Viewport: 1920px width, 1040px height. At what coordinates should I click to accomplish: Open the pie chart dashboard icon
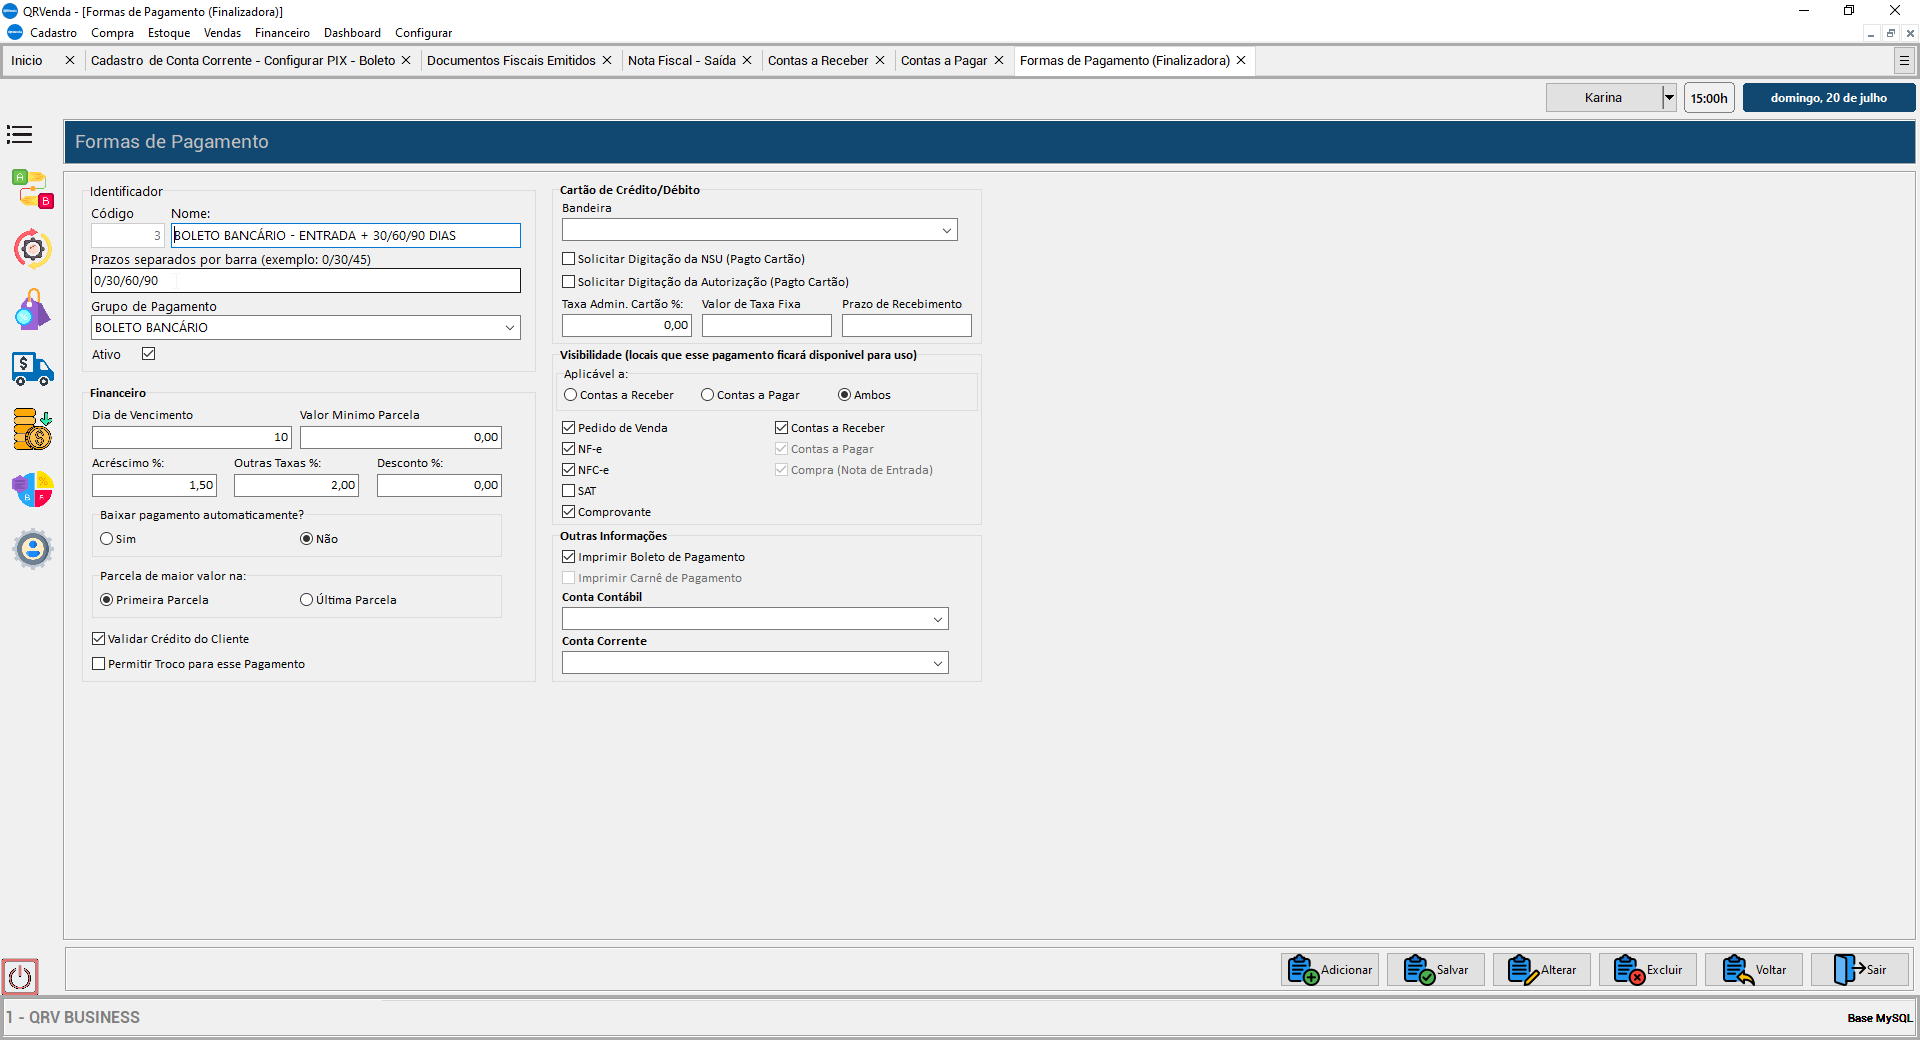[x=32, y=490]
